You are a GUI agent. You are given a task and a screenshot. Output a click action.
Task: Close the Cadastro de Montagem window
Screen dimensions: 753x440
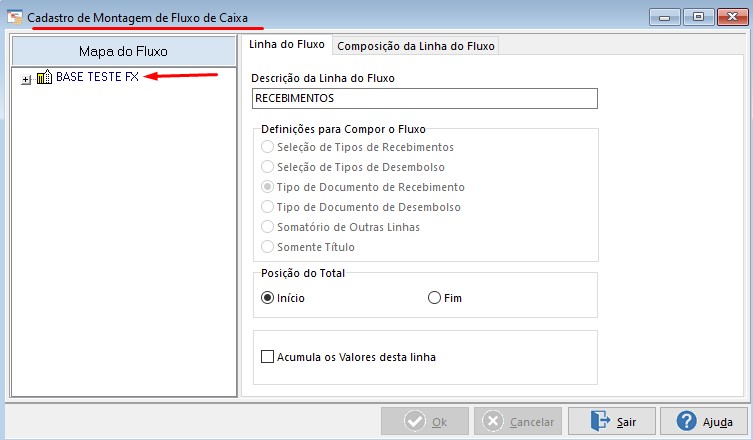732,17
